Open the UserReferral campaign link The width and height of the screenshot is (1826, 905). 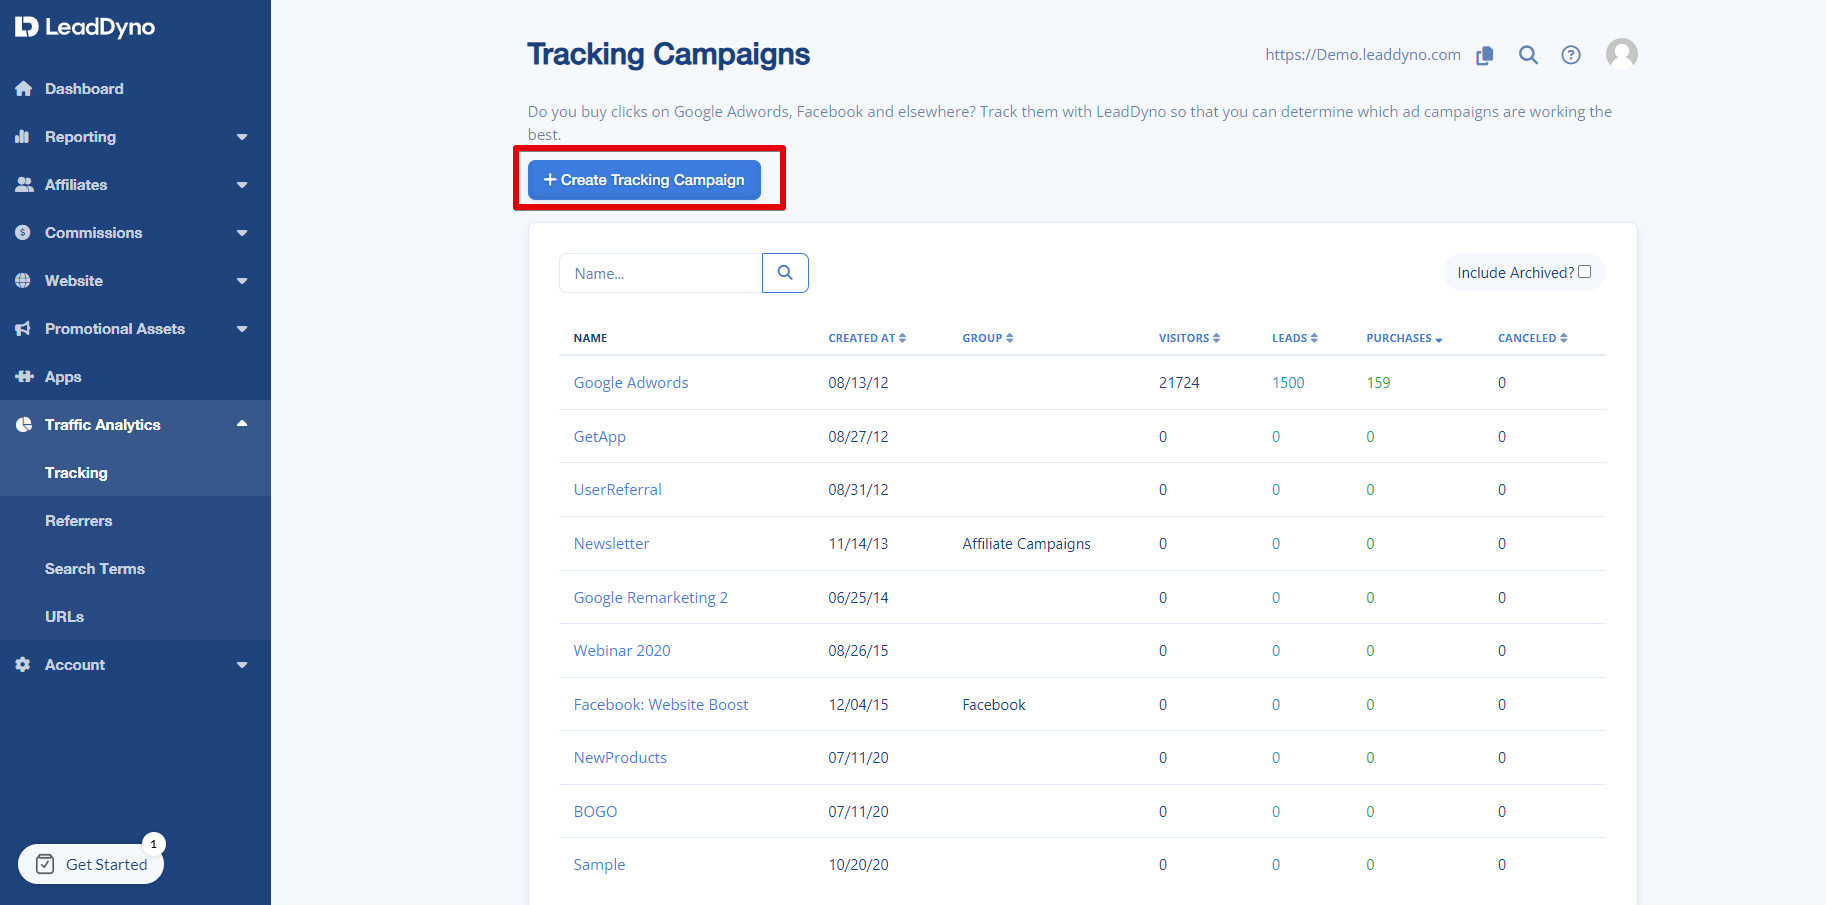coord(617,490)
